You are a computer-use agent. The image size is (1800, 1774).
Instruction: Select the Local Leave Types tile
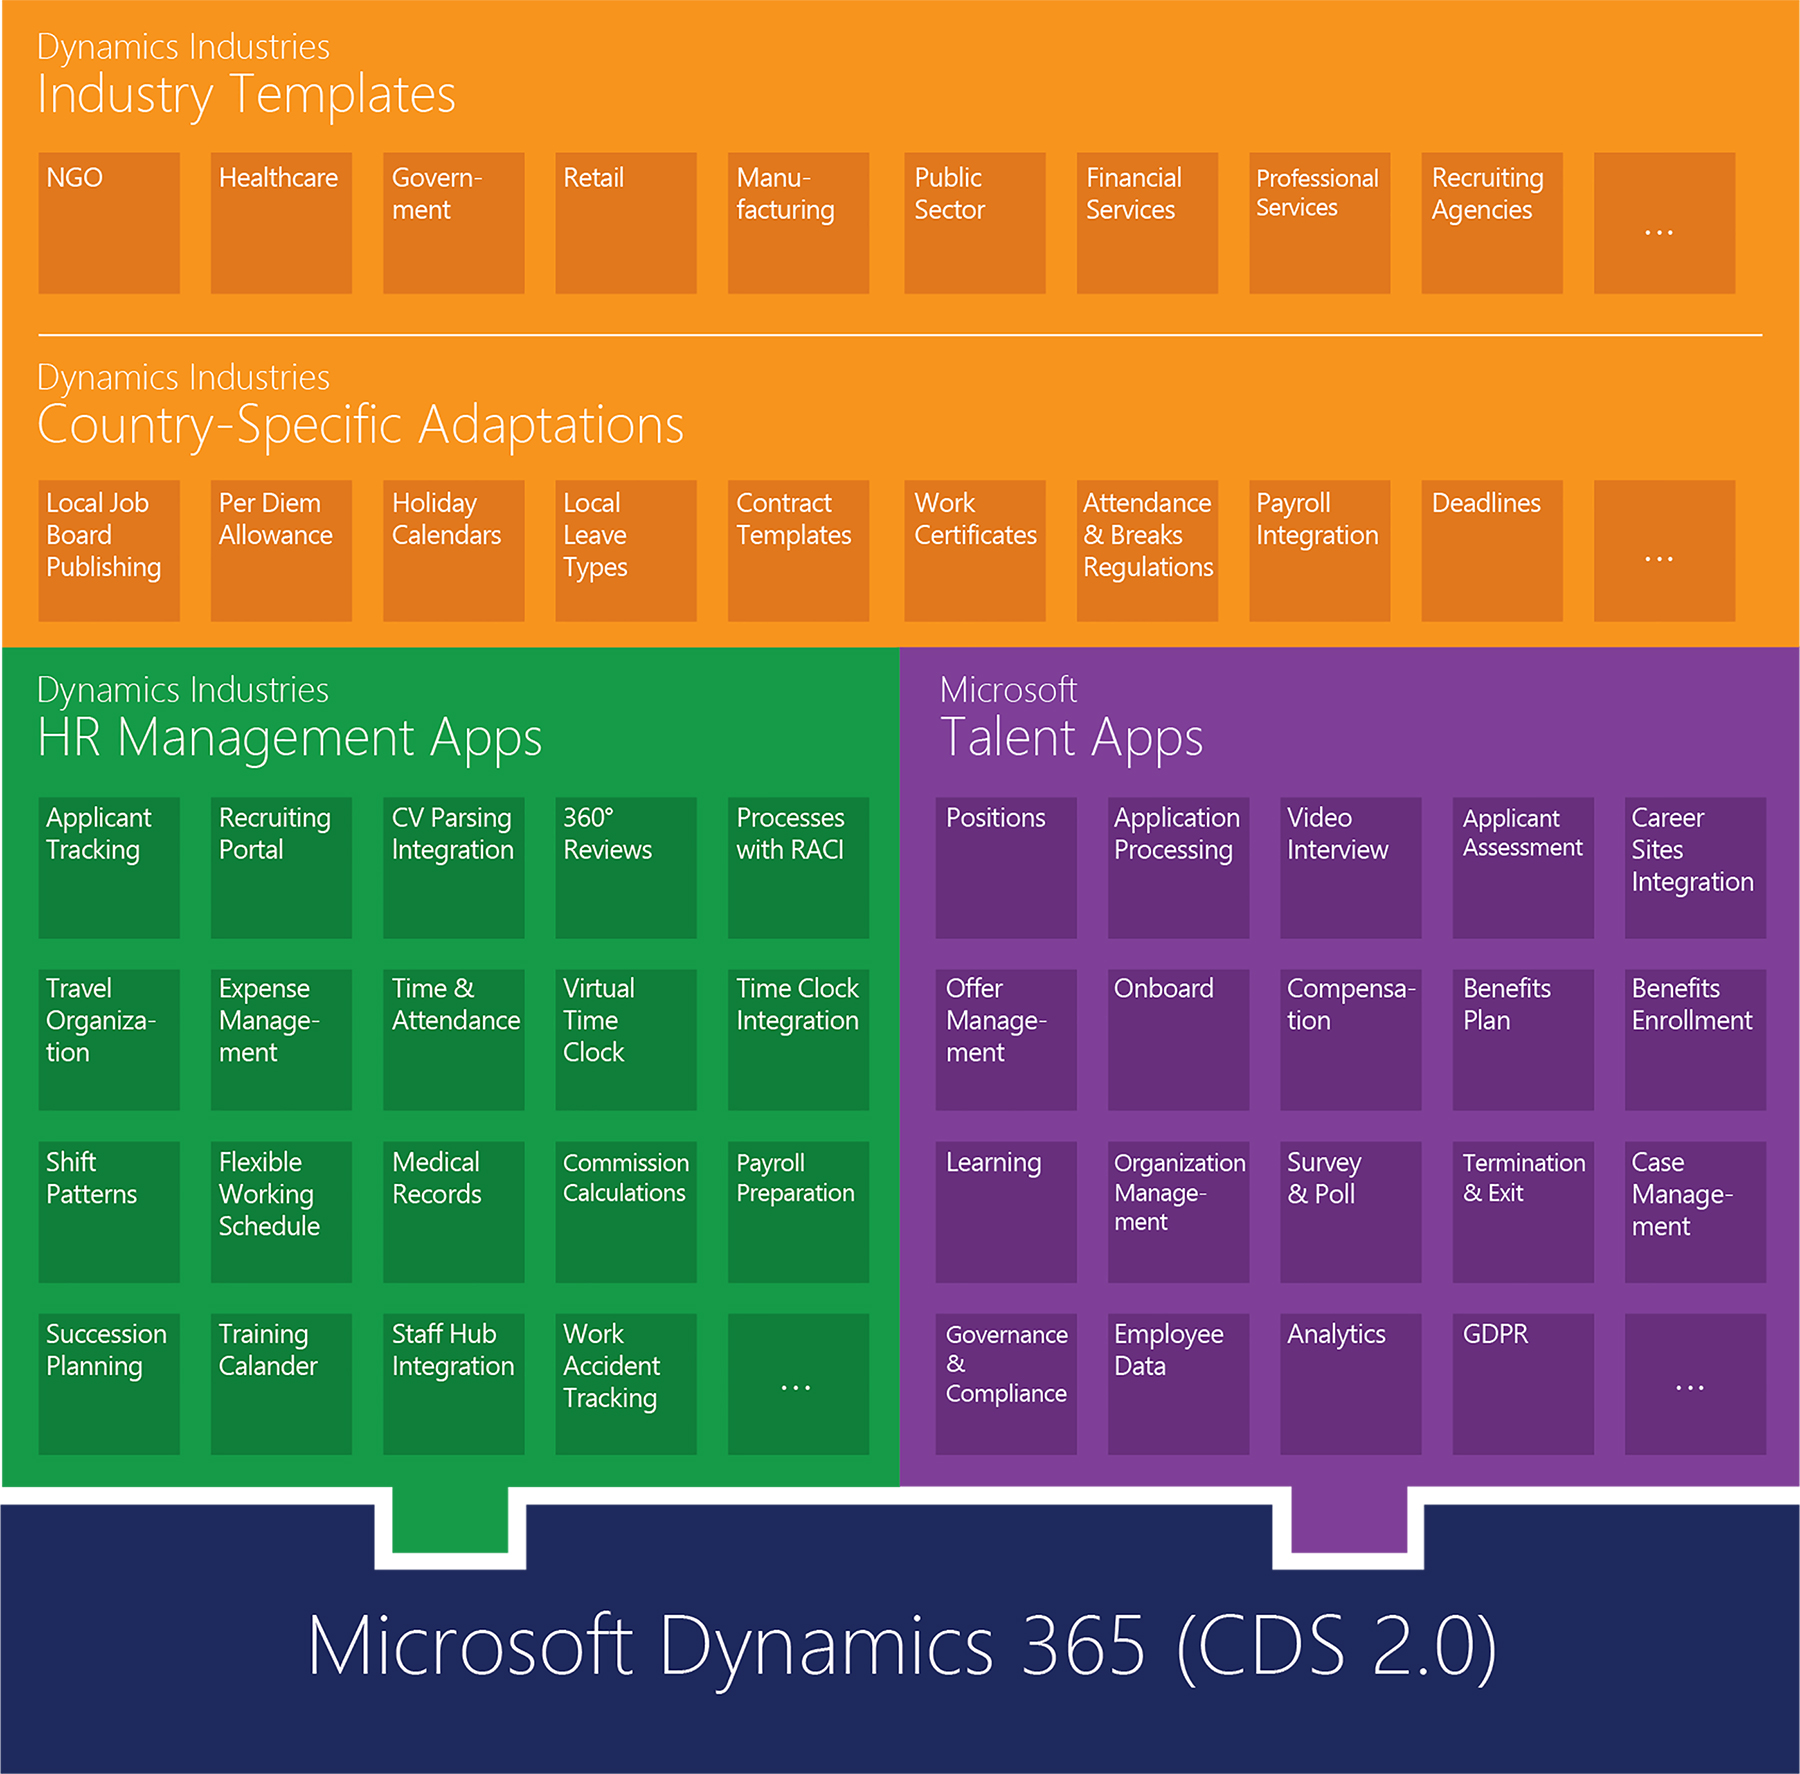point(626,551)
